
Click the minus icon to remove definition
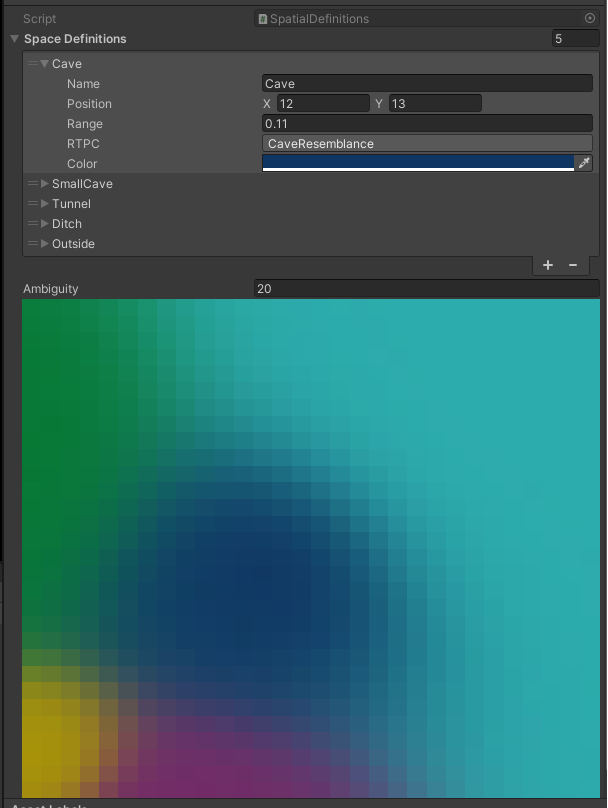(x=573, y=265)
